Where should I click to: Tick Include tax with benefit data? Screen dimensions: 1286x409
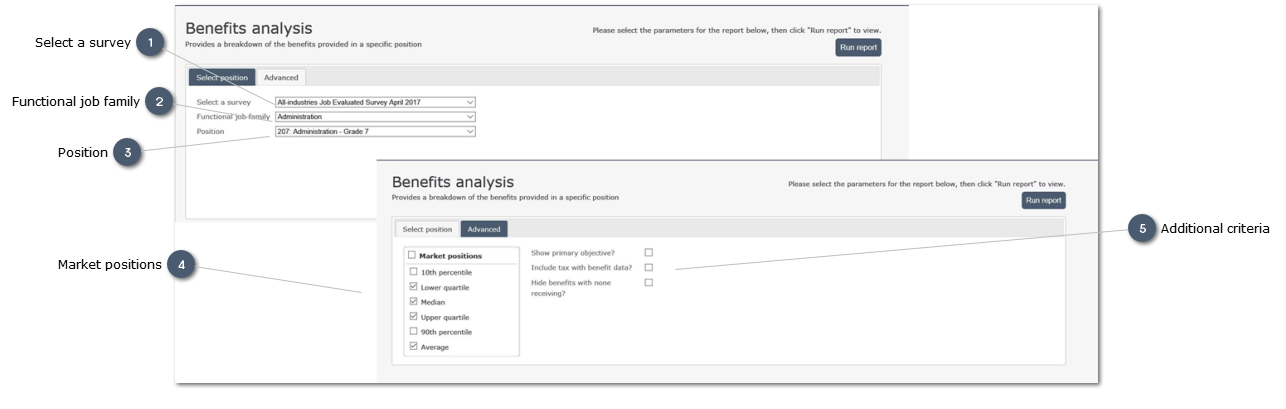point(648,268)
